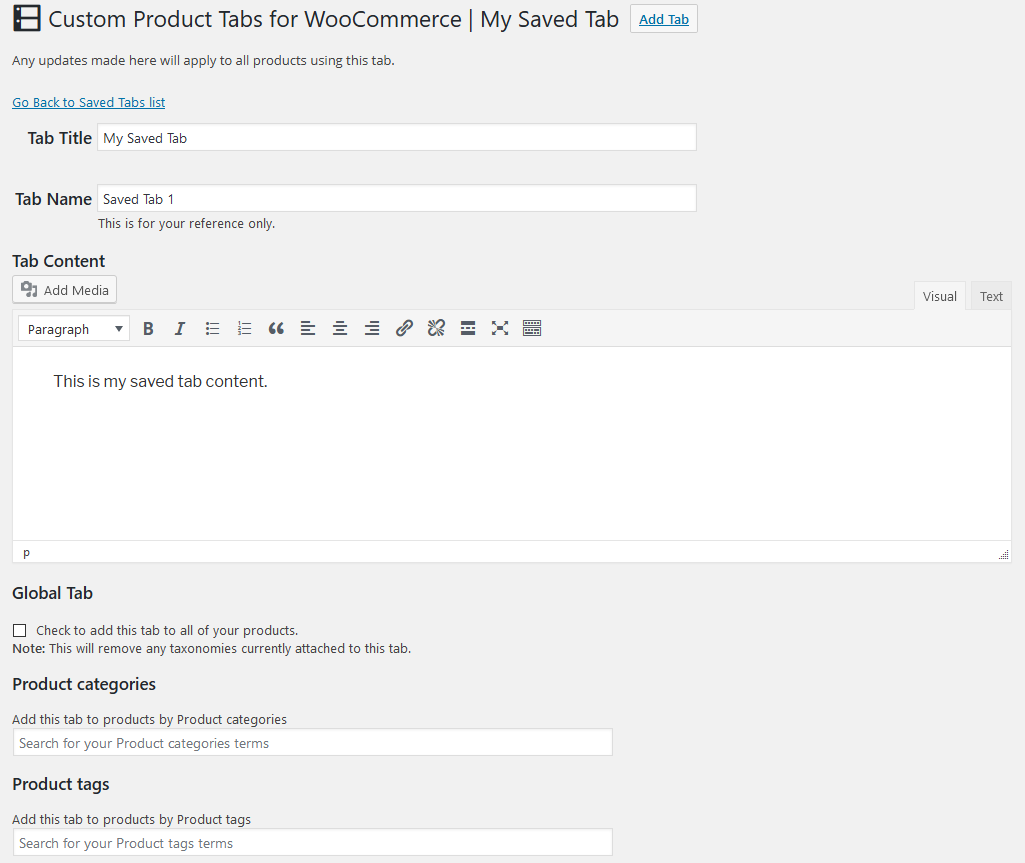Align text left
1025x863 pixels.
coord(308,328)
